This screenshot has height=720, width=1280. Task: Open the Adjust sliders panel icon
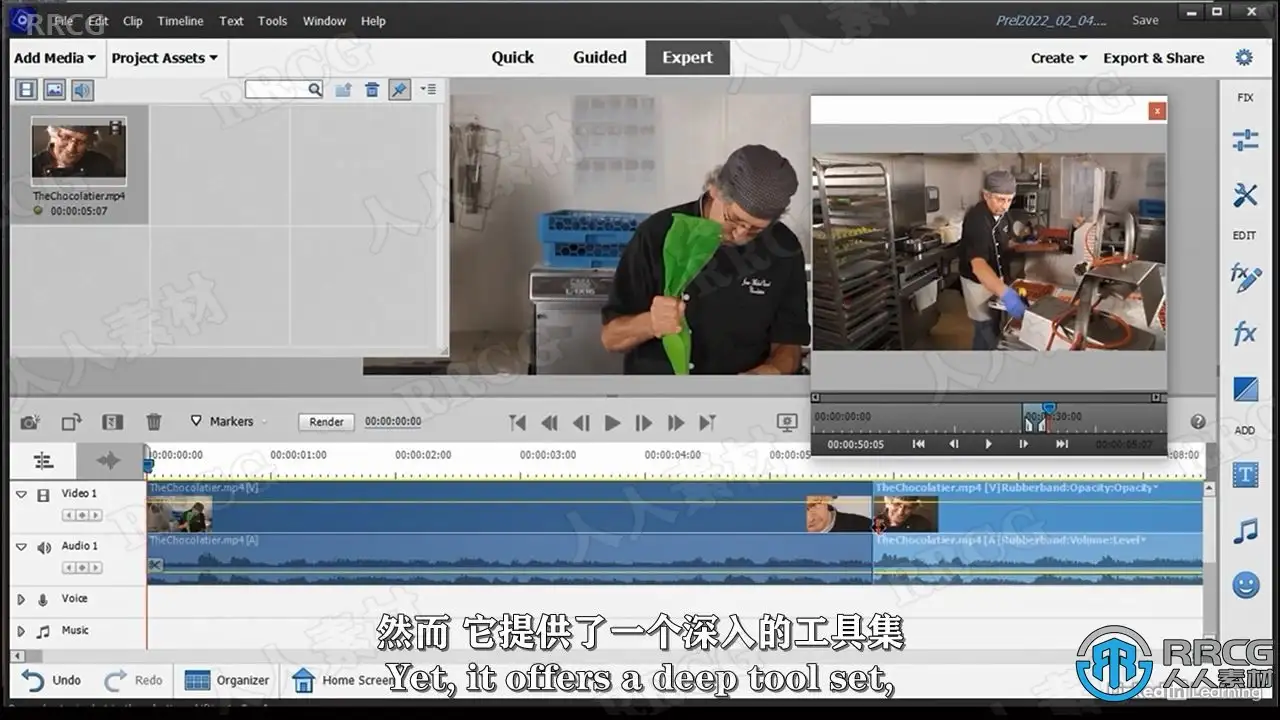[1245, 141]
